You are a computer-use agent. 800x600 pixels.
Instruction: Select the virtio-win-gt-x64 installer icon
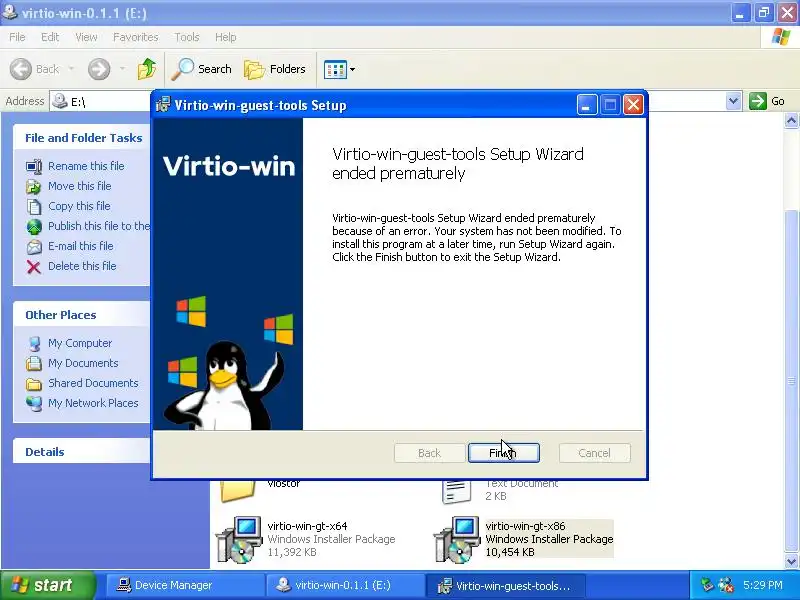(239, 539)
